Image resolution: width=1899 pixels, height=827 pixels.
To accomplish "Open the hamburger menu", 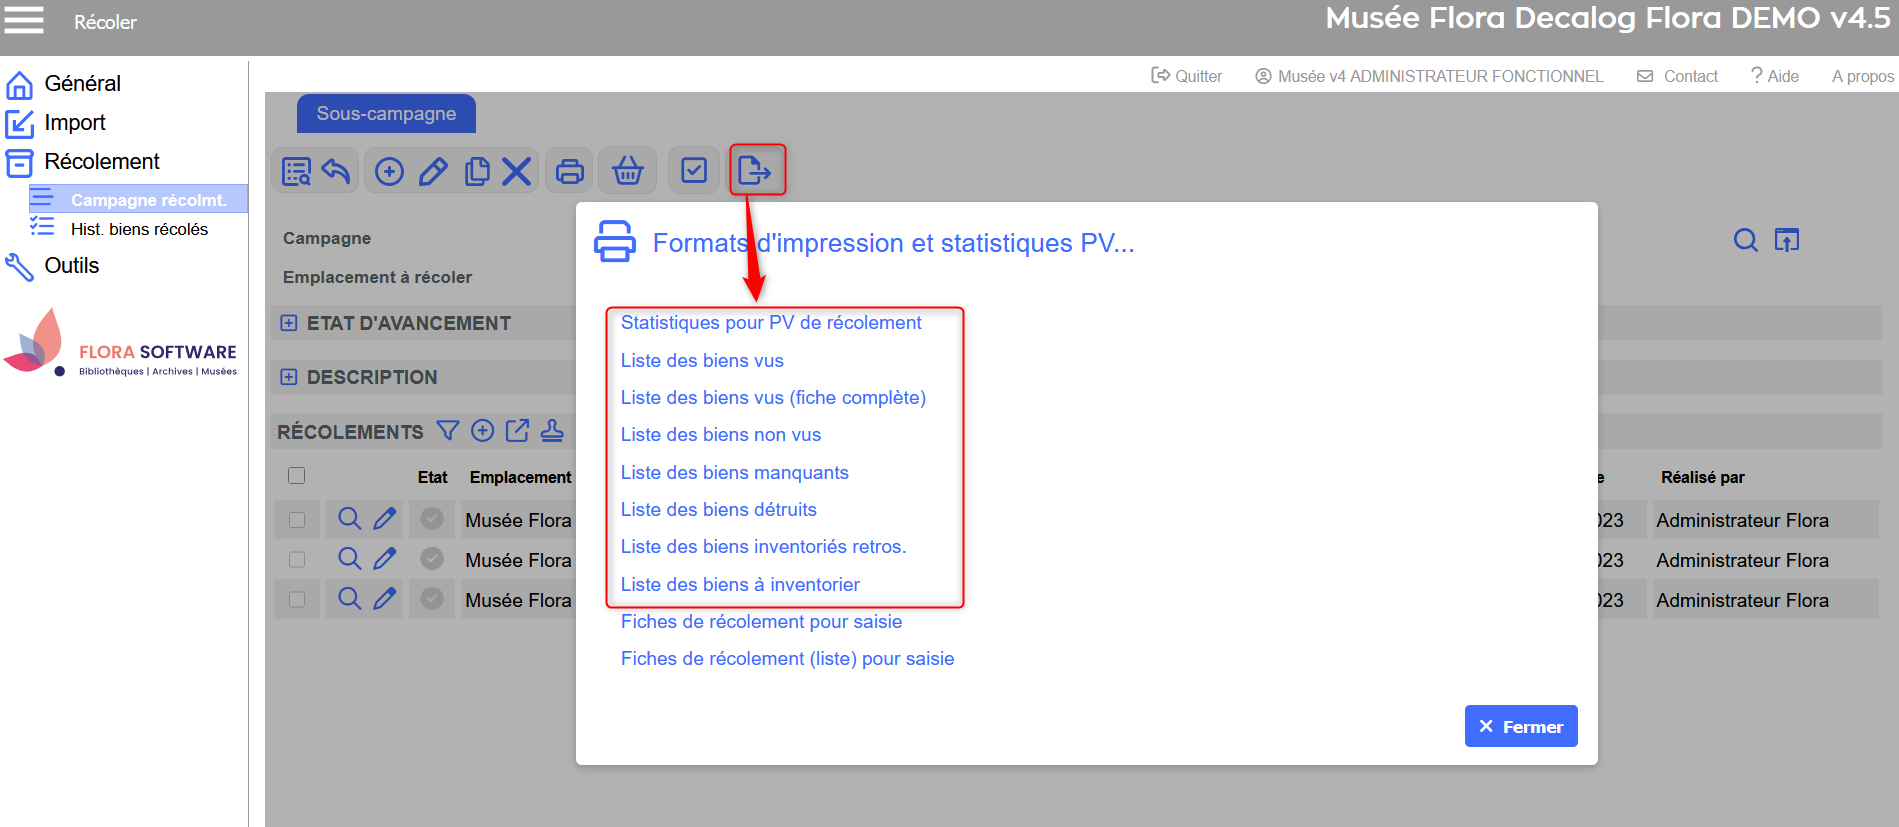I will 23,20.
